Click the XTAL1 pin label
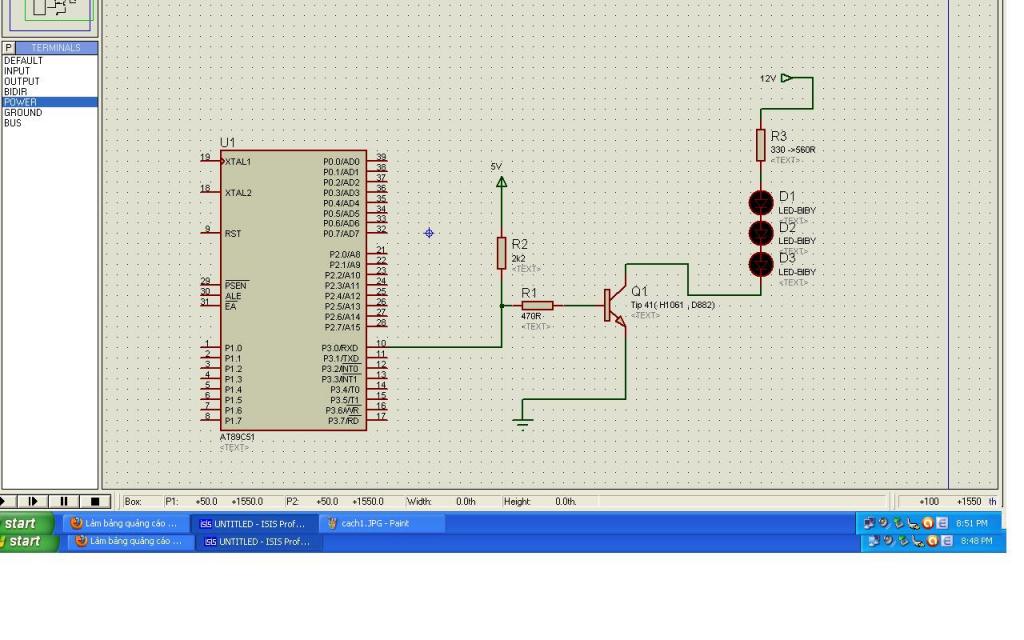1024x640 pixels. click(238, 162)
